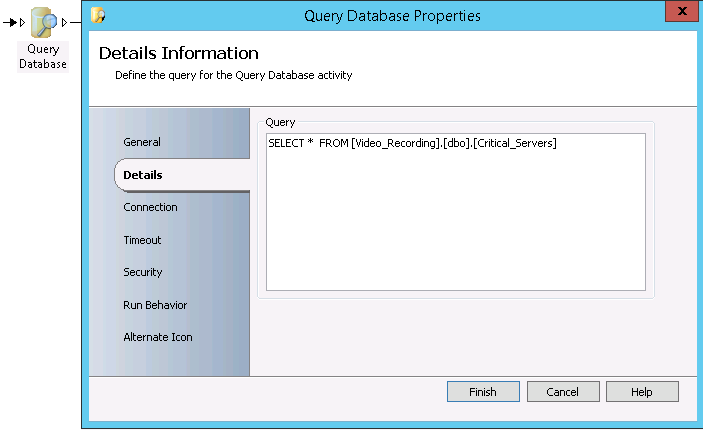Select the Details tab
The height and width of the screenshot is (430, 703).
click(x=182, y=175)
